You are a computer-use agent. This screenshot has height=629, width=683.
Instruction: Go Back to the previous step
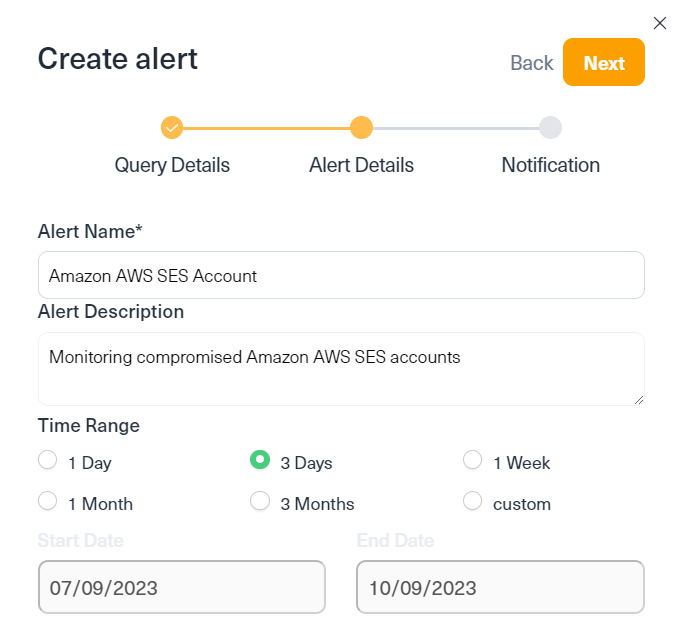click(532, 63)
